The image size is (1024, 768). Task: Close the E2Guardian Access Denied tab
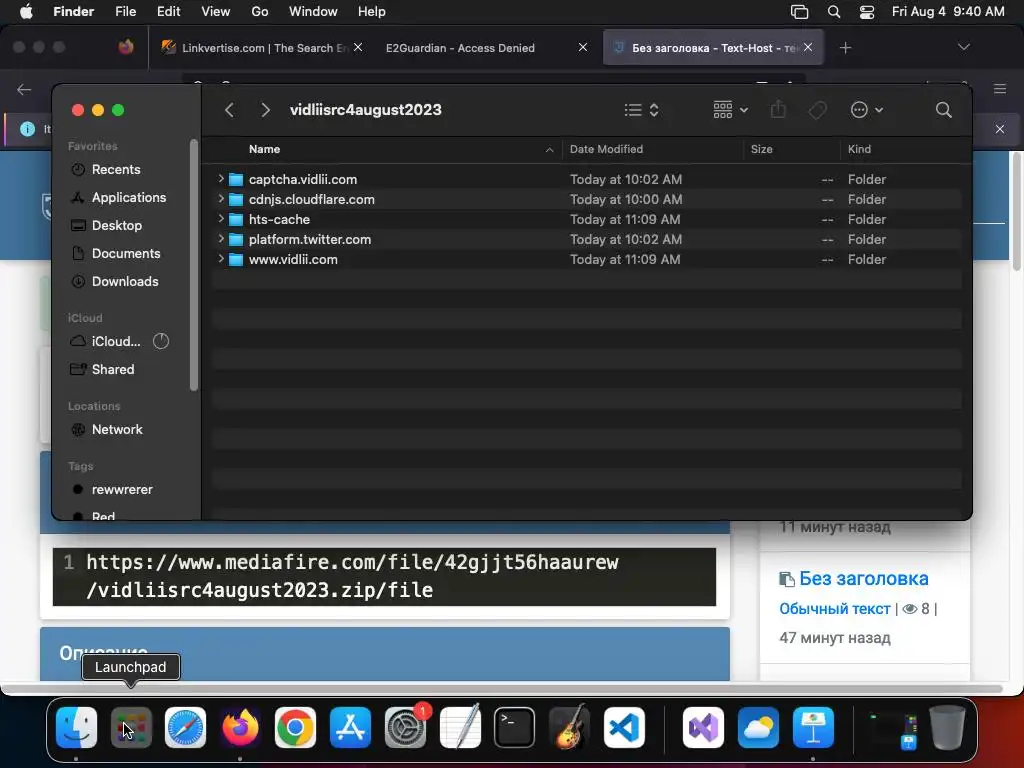click(x=583, y=47)
